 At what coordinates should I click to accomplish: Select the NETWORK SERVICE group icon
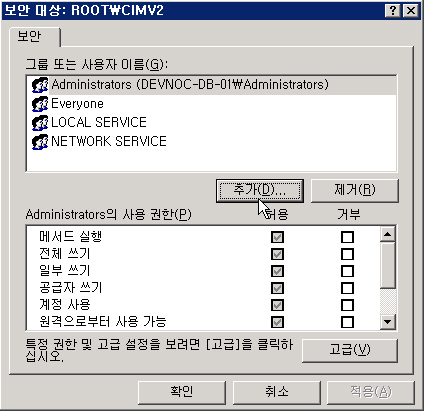(x=40, y=142)
